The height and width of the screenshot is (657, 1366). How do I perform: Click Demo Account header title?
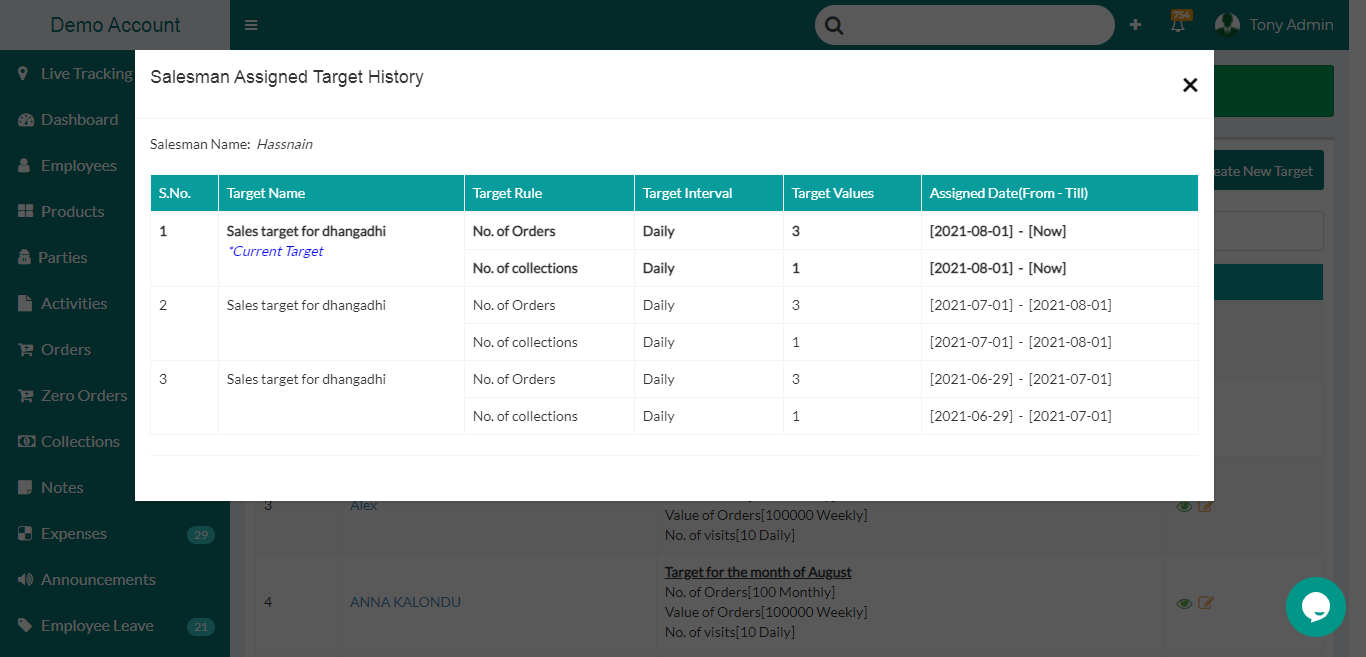click(115, 25)
